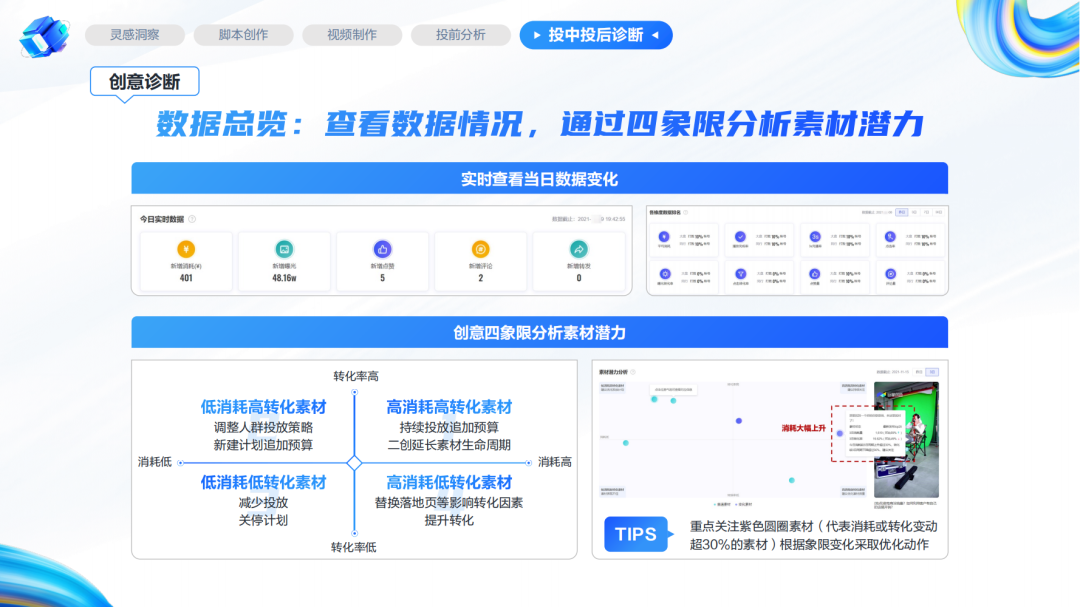This screenshot has height=607, width=1080.
Task: Click the orange 新增评论 comment icon
Action: [480, 249]
